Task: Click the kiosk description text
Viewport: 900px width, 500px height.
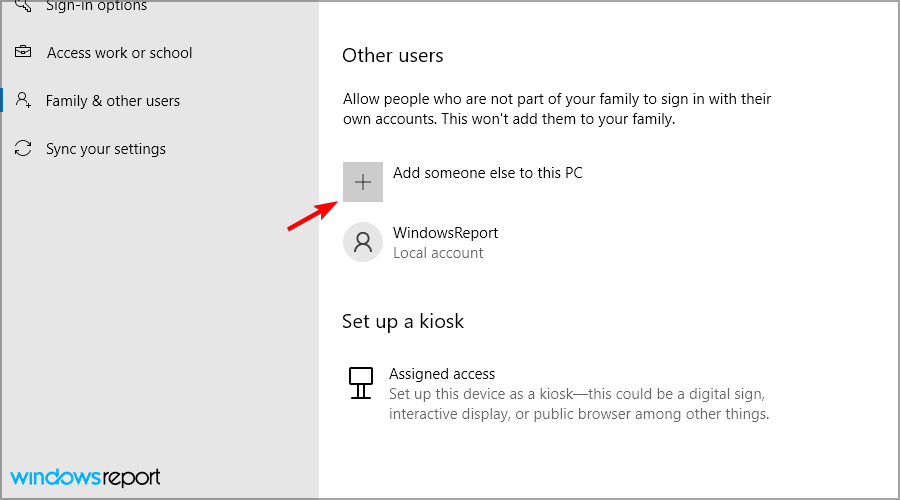Action: (579, 404)
